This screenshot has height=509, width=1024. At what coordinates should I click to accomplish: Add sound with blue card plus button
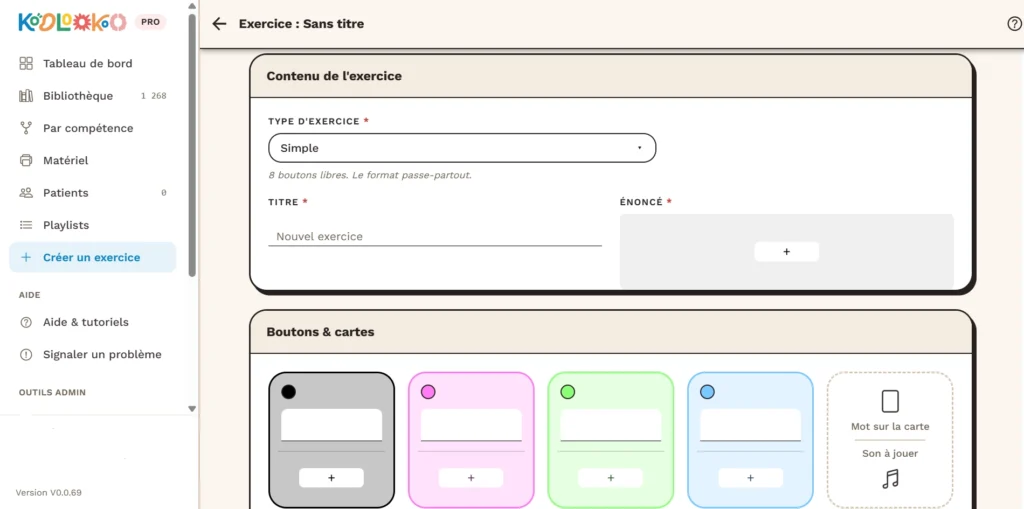point(750,478)
